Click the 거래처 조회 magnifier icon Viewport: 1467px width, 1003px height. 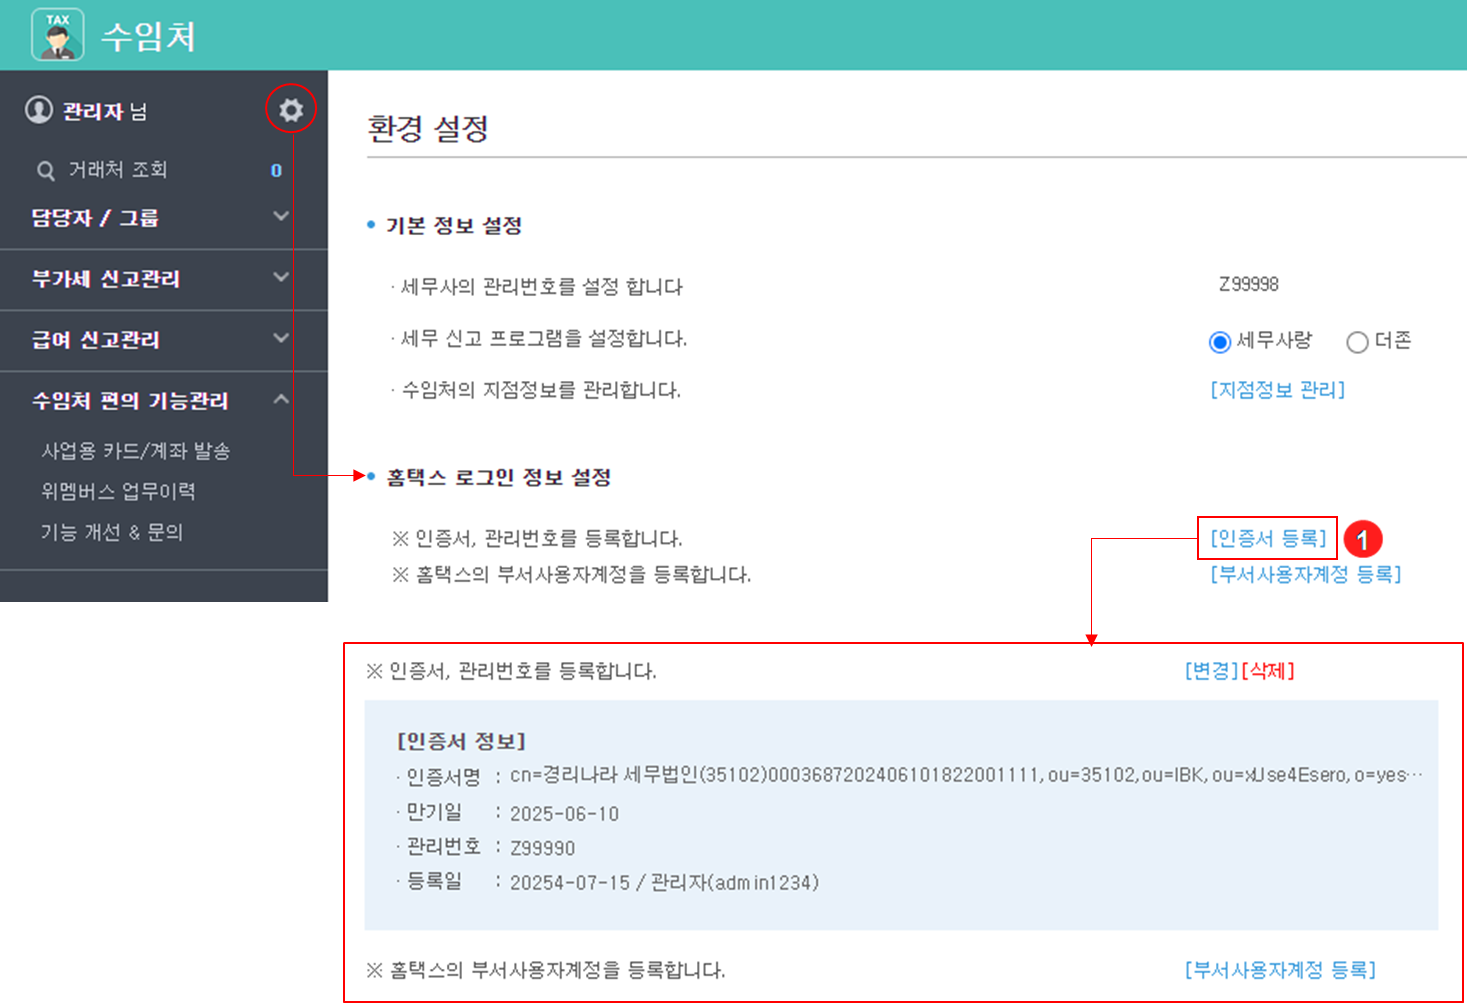click(x=46, y=171)
